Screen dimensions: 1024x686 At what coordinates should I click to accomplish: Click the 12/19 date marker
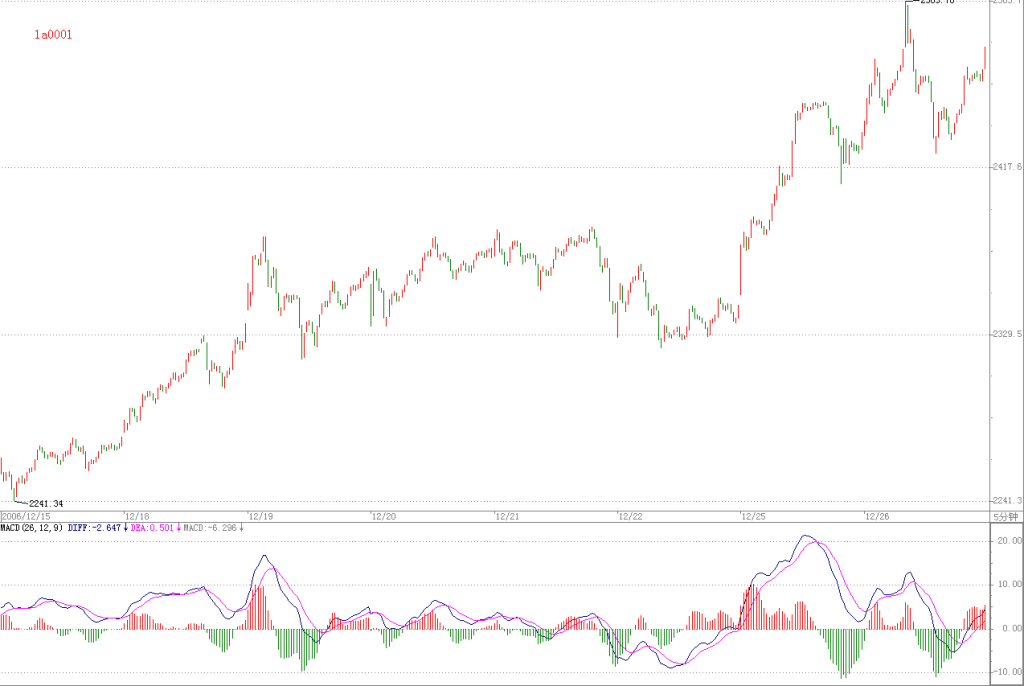point(261,516)
